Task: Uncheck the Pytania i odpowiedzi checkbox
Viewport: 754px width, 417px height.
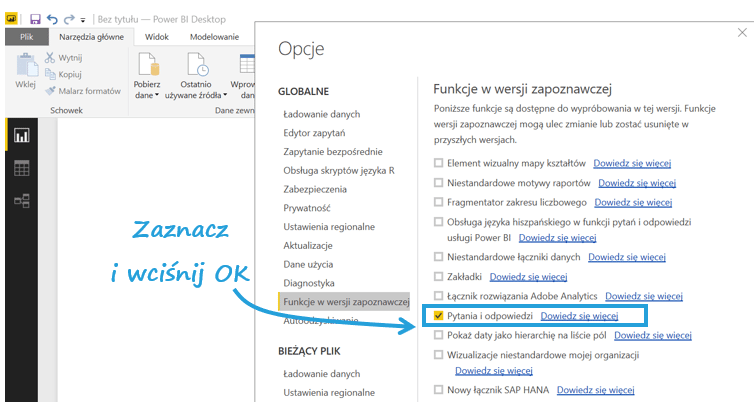Action: [x=438, y=316]
